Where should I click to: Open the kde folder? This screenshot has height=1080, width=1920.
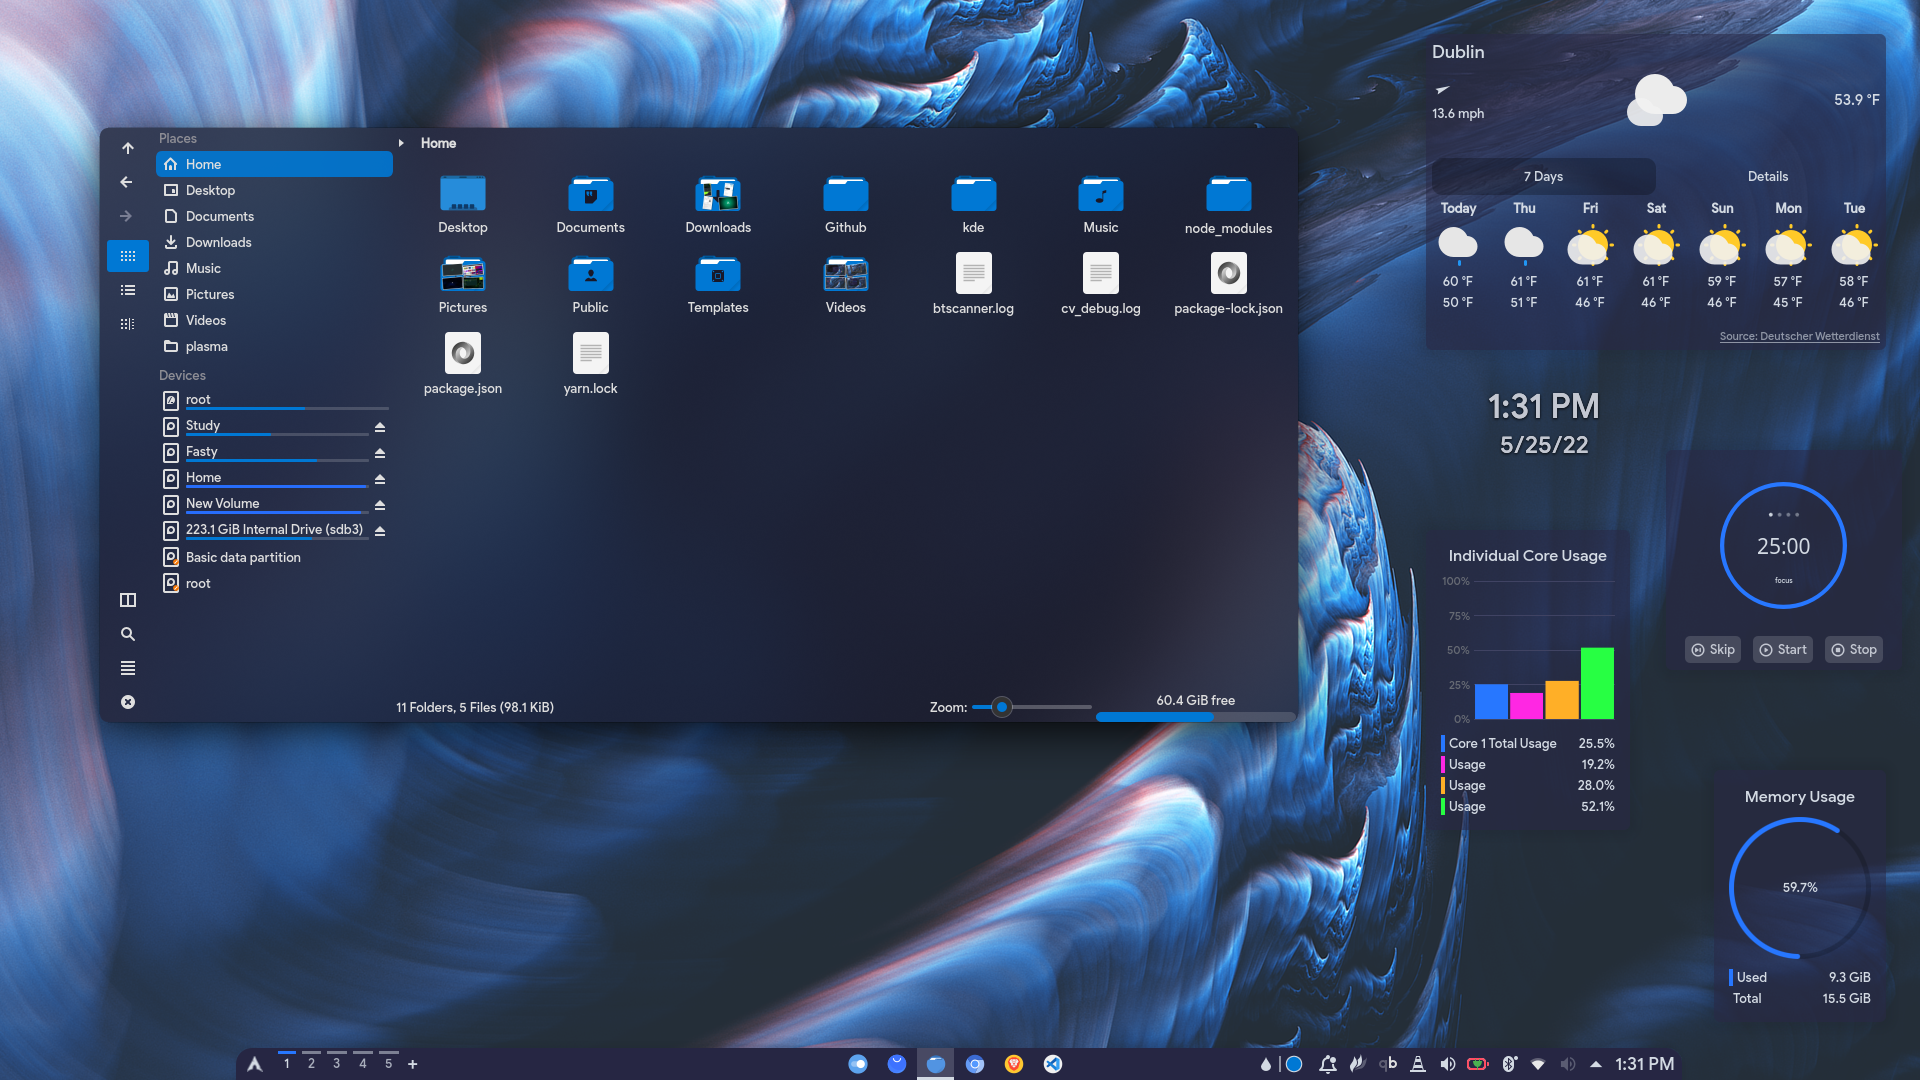[973, 205]
